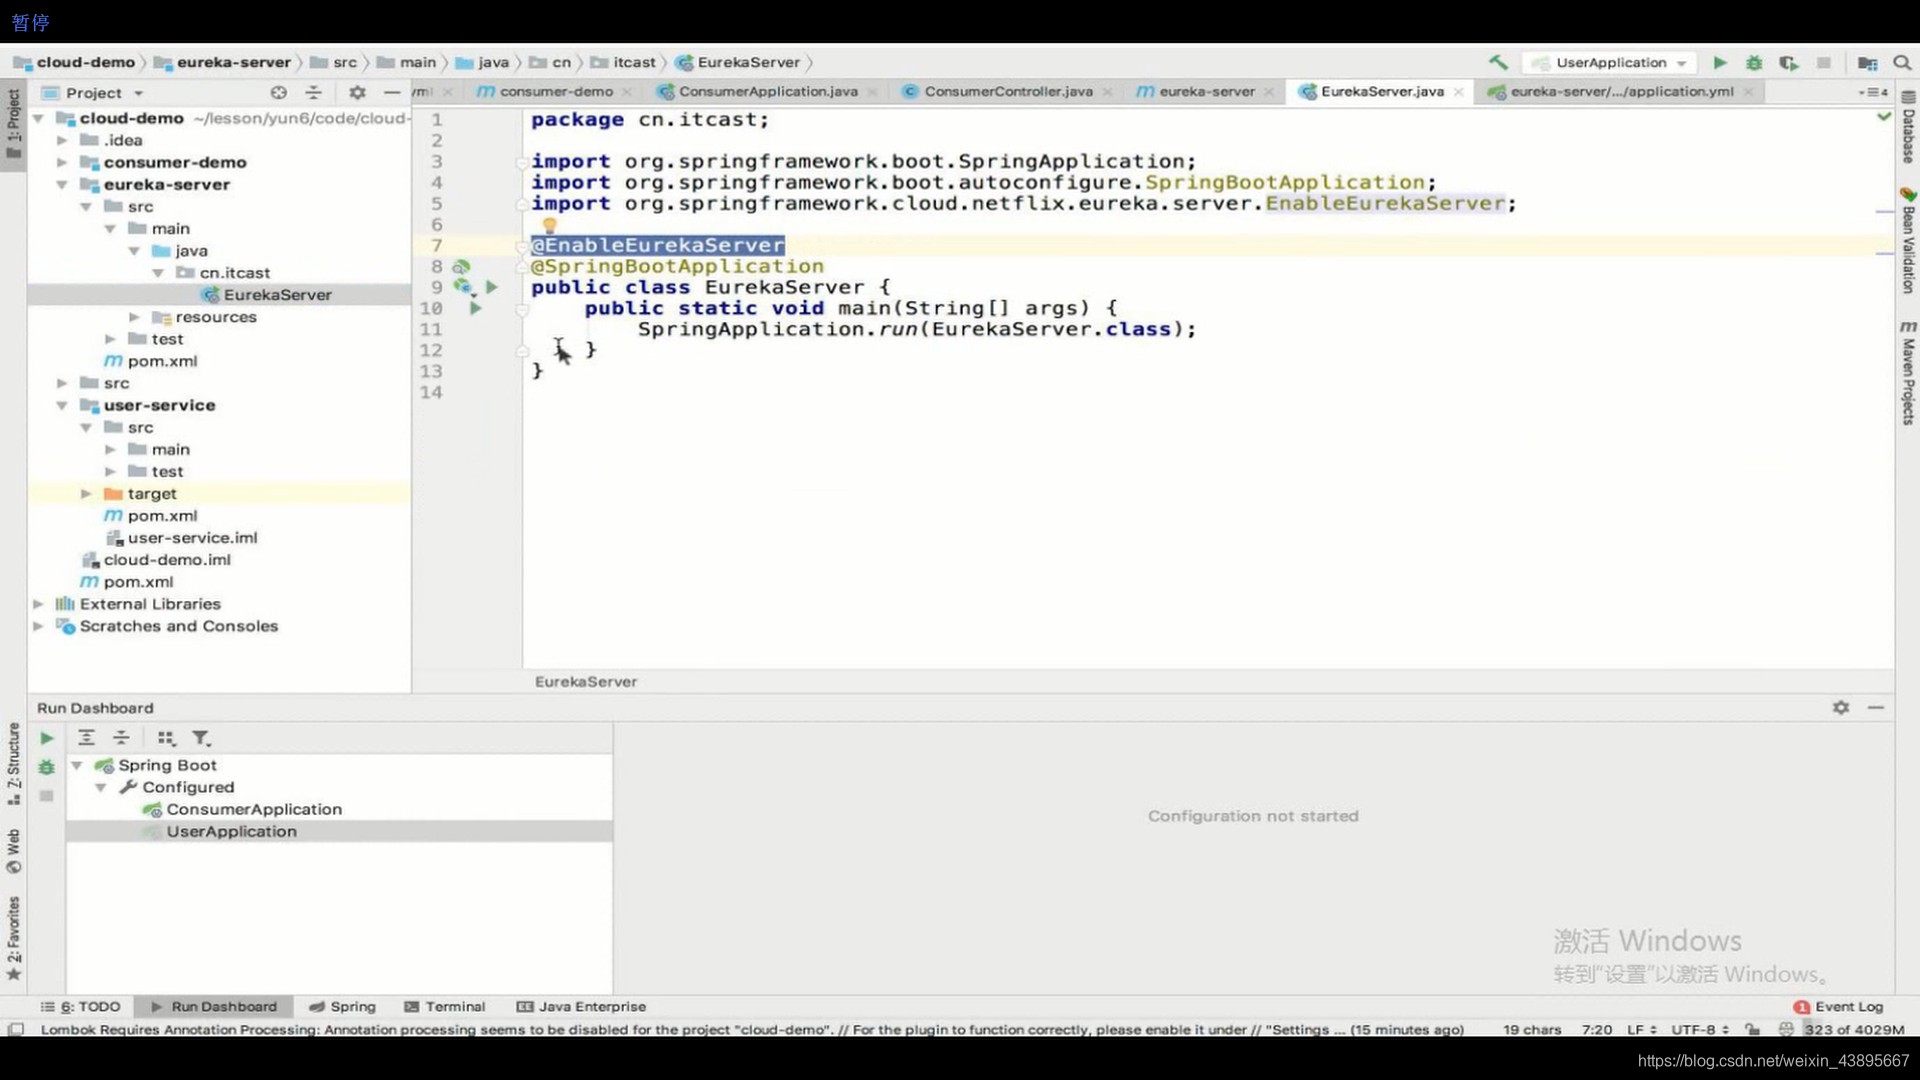Click group configurations icon in Run Dashboard
This screenshot has width=1920, height=1080.
166,738
